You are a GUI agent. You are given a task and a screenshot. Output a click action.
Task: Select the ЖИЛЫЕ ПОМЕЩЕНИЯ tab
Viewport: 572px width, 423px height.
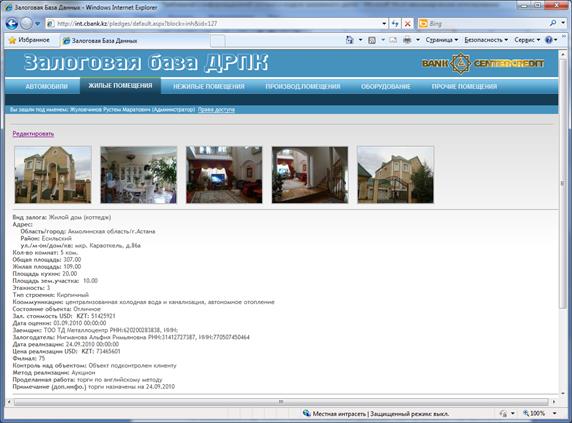(120, 86)
